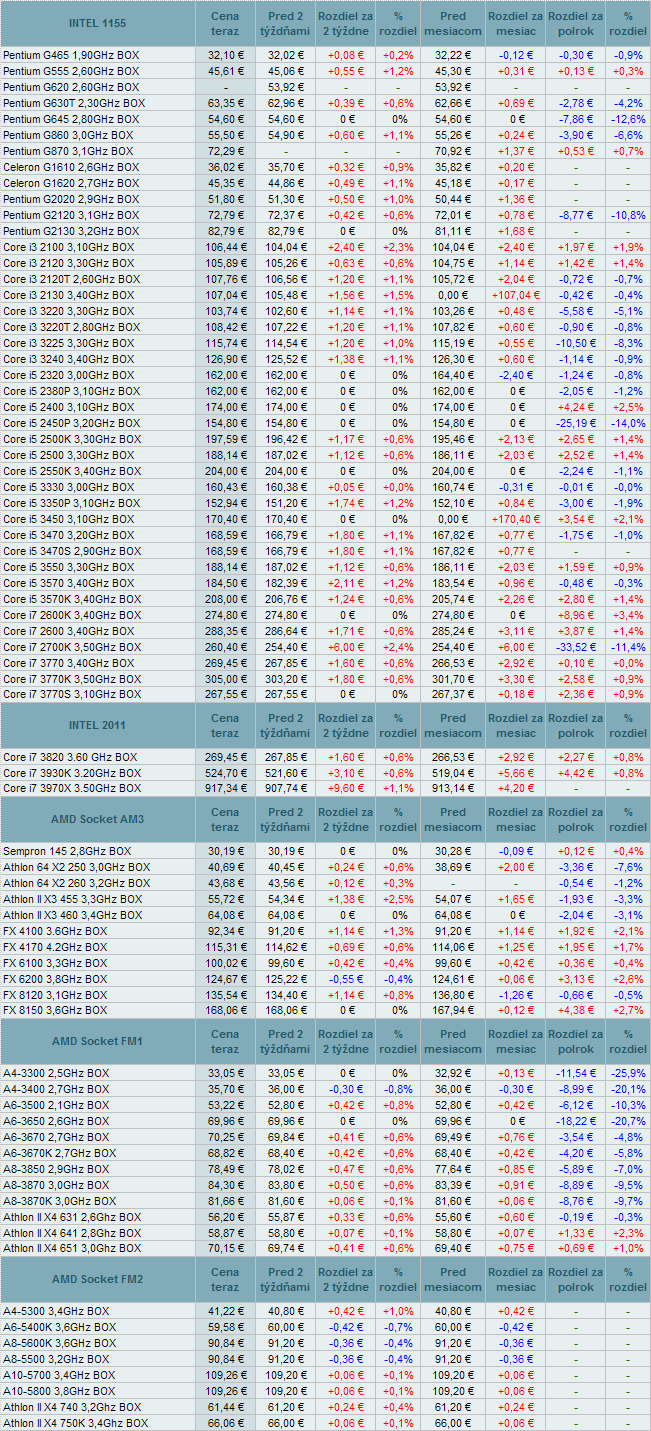Click the AMD Socket AM3 section header

[x=97, y=820]
